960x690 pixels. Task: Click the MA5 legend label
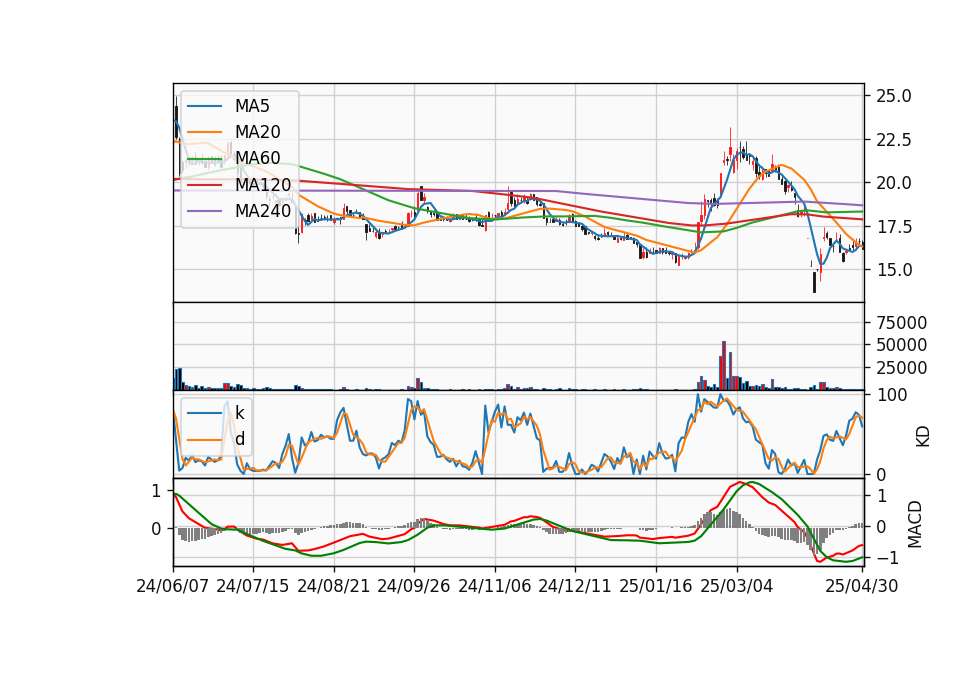pos(252,106)
